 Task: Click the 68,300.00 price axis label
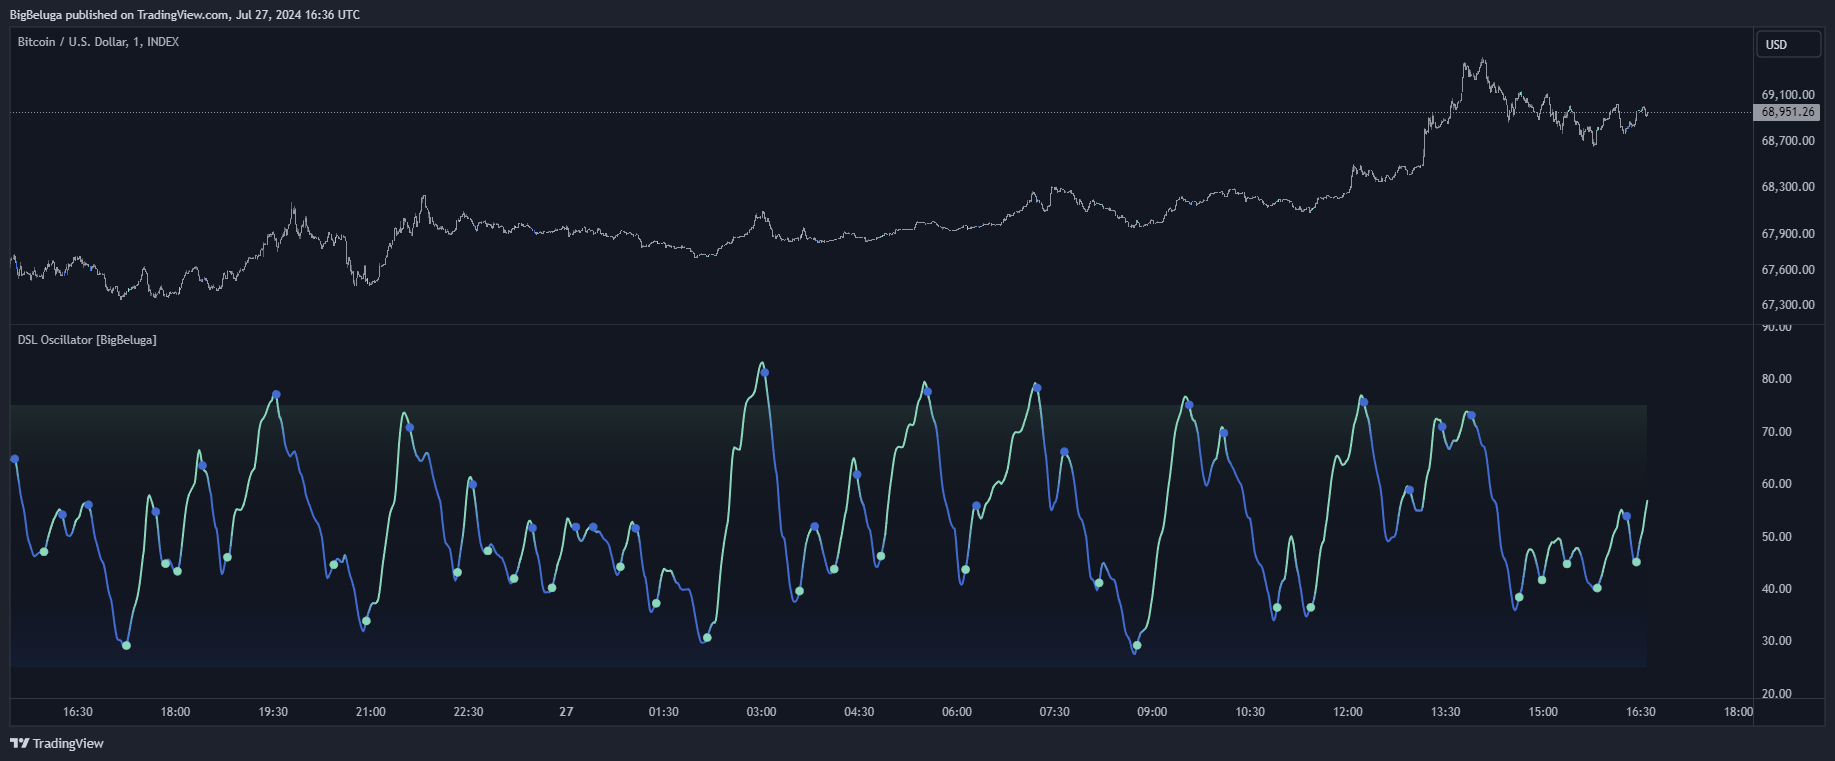click(x=1788, y=187)
